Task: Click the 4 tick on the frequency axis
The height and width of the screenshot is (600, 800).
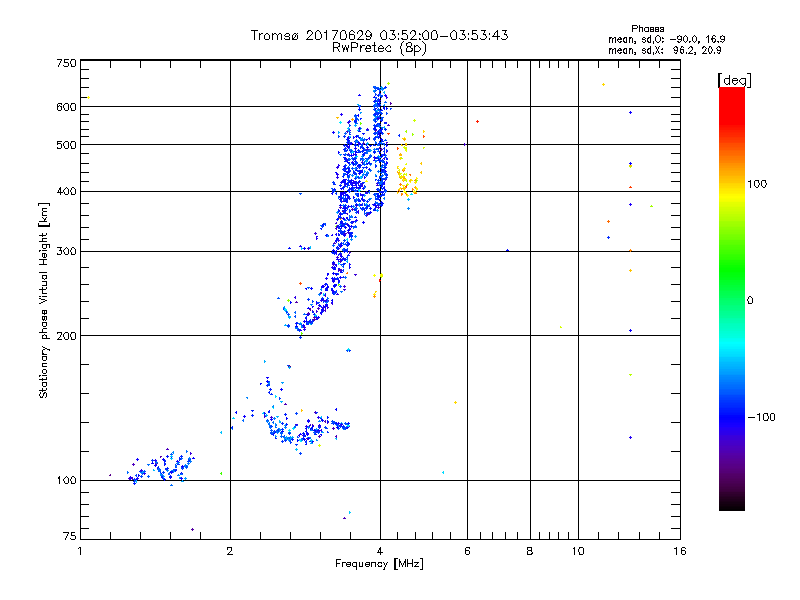Action: (x=379, y=551)
